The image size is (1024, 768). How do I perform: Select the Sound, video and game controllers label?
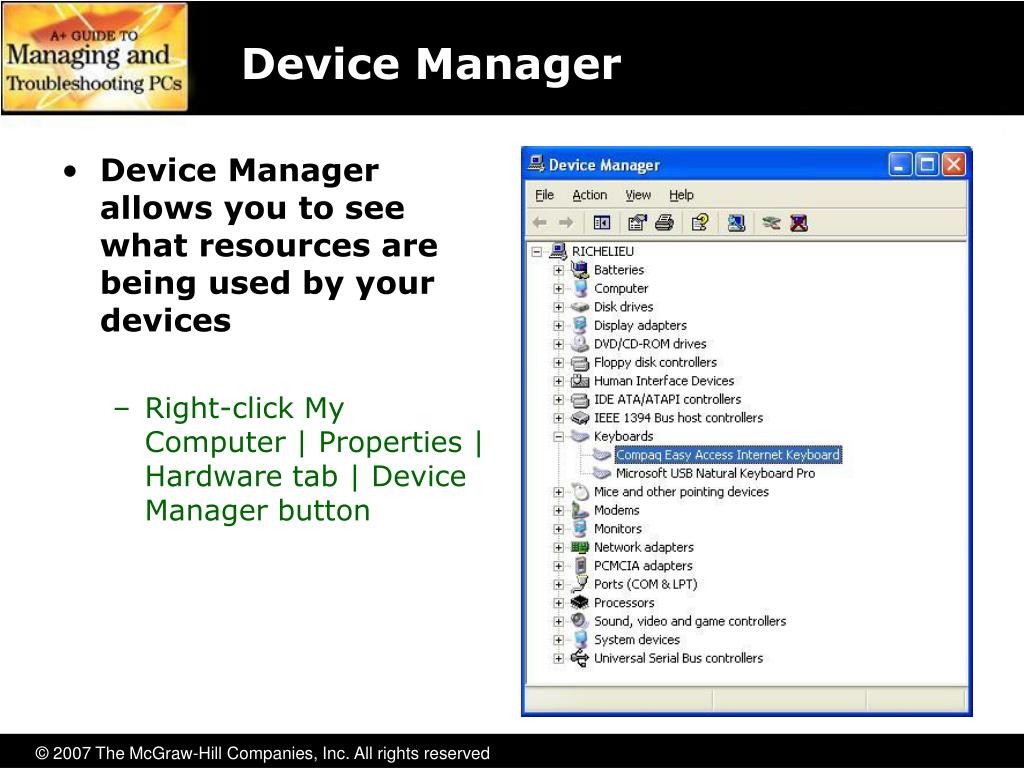[690, 621]
